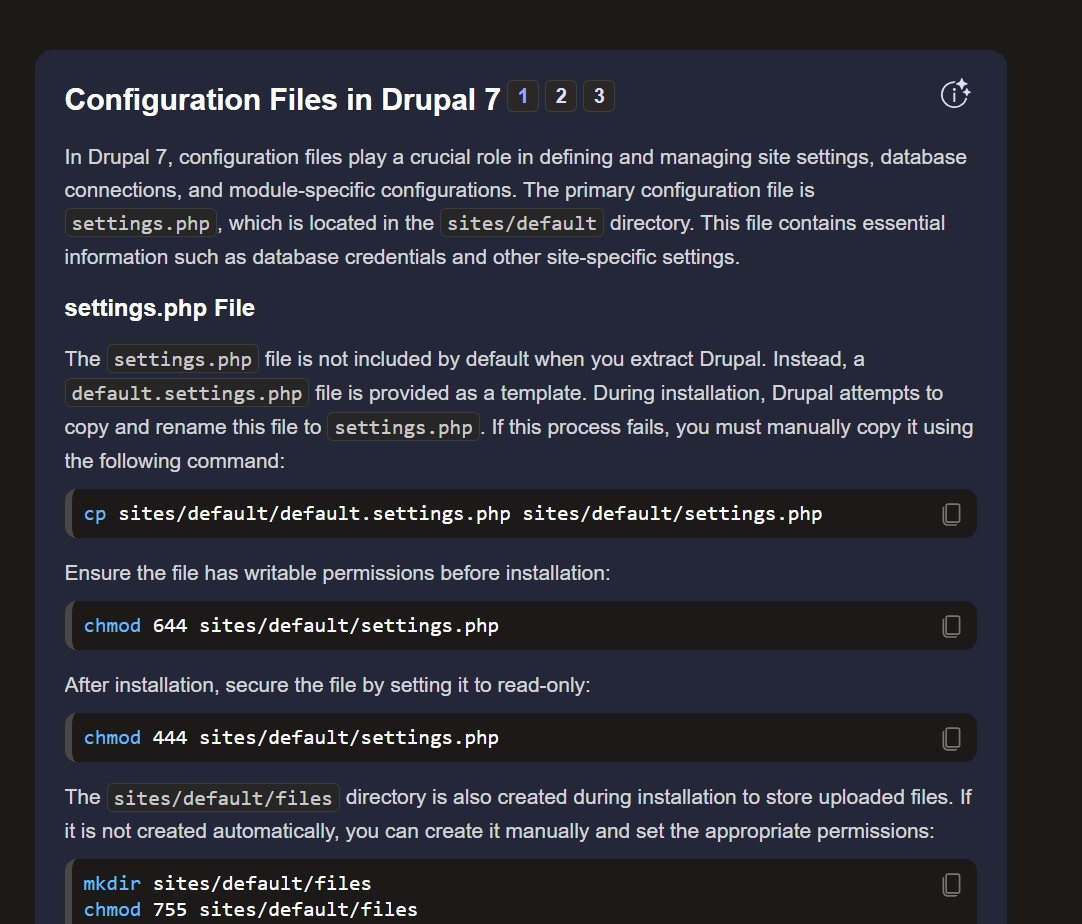Click the 'sites/default/files' inline code
Image resolution: width=1082 pixels, height=924 pixels.
tap(223, 798)
